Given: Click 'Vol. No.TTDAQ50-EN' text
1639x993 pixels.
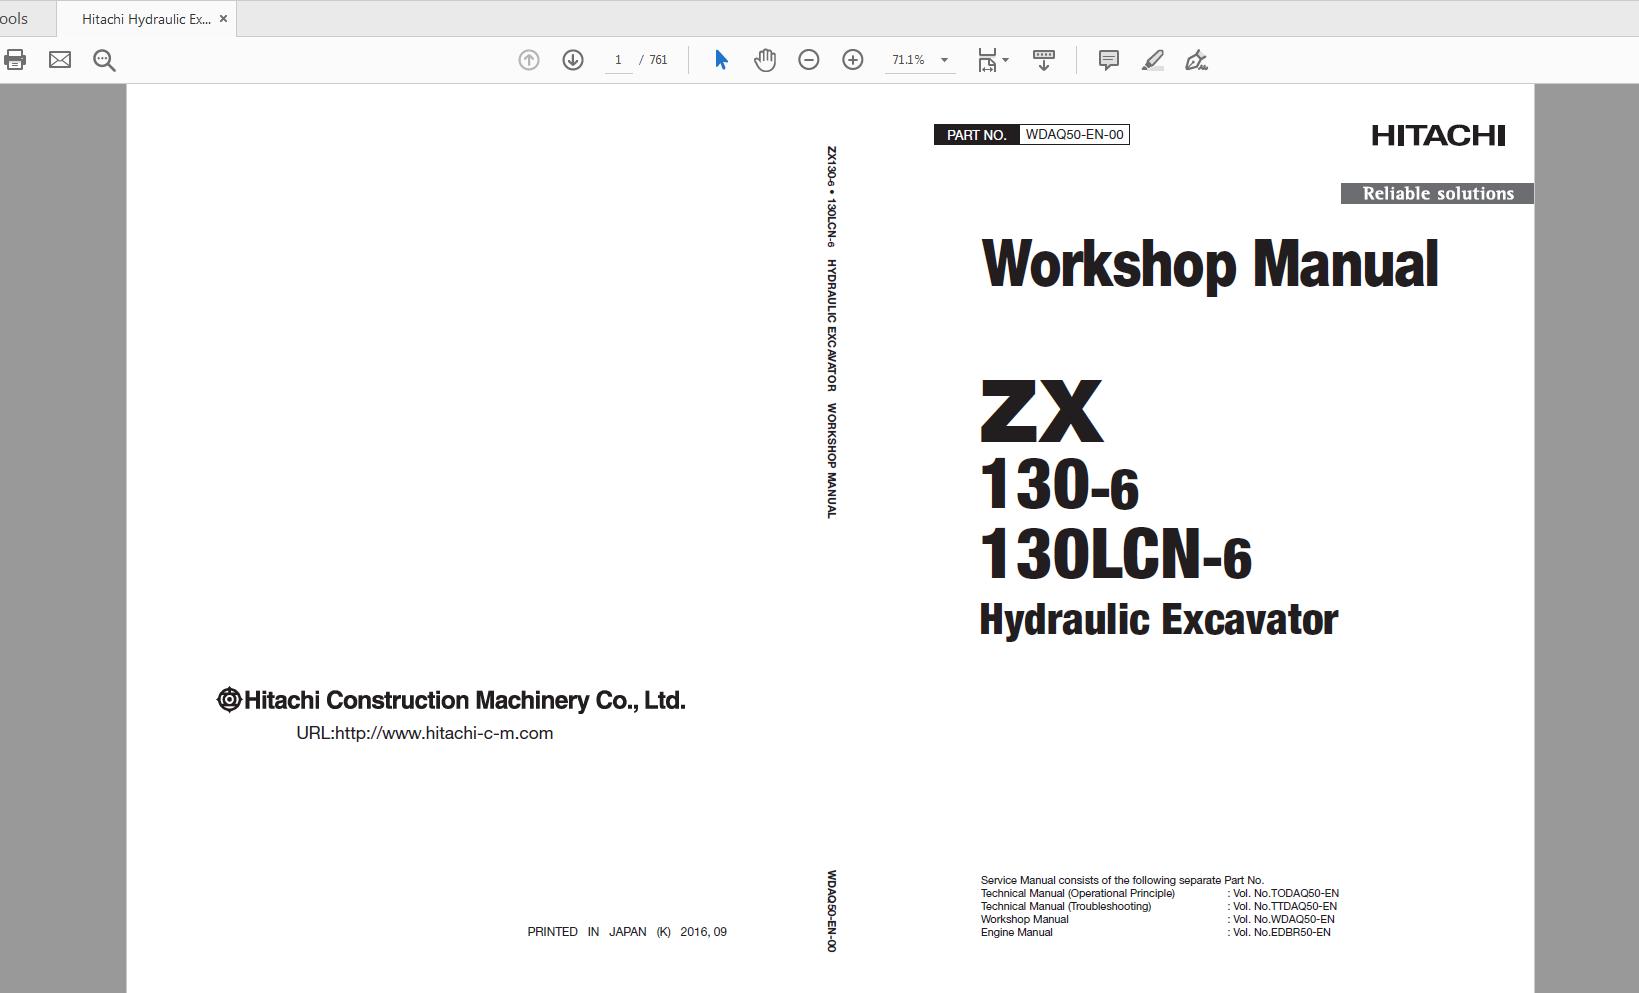Looking at the screenshot, I should 1285,907.
